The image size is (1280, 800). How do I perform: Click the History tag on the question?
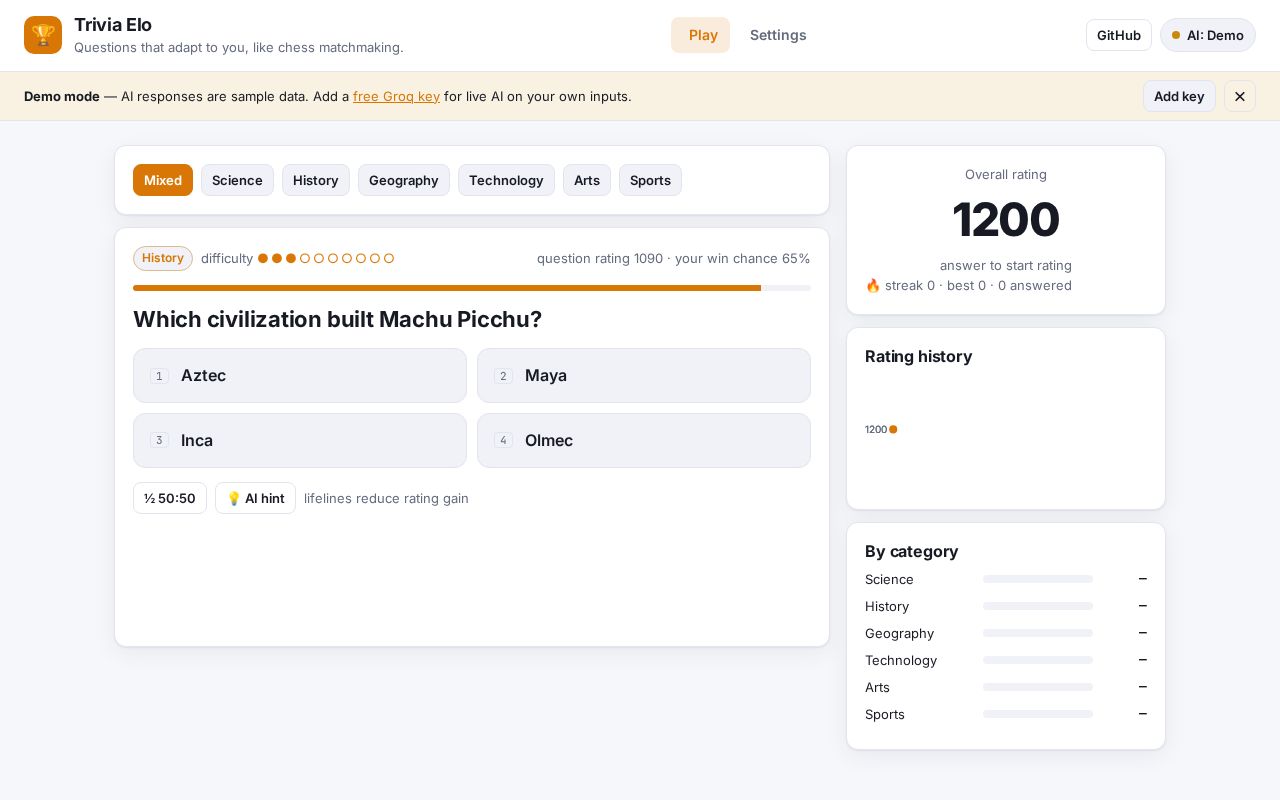pyautogui.click(x=163, y=258)
